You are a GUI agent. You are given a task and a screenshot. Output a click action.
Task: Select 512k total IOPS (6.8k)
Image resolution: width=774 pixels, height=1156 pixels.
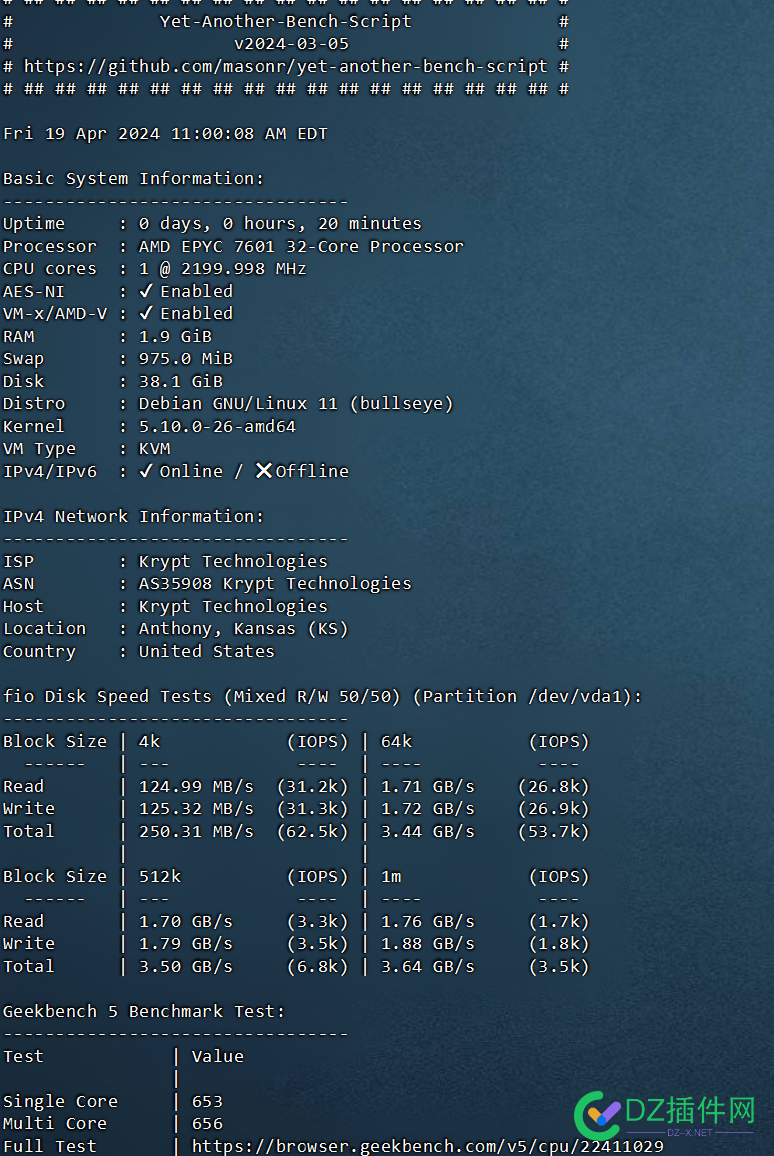click(317, 967)
